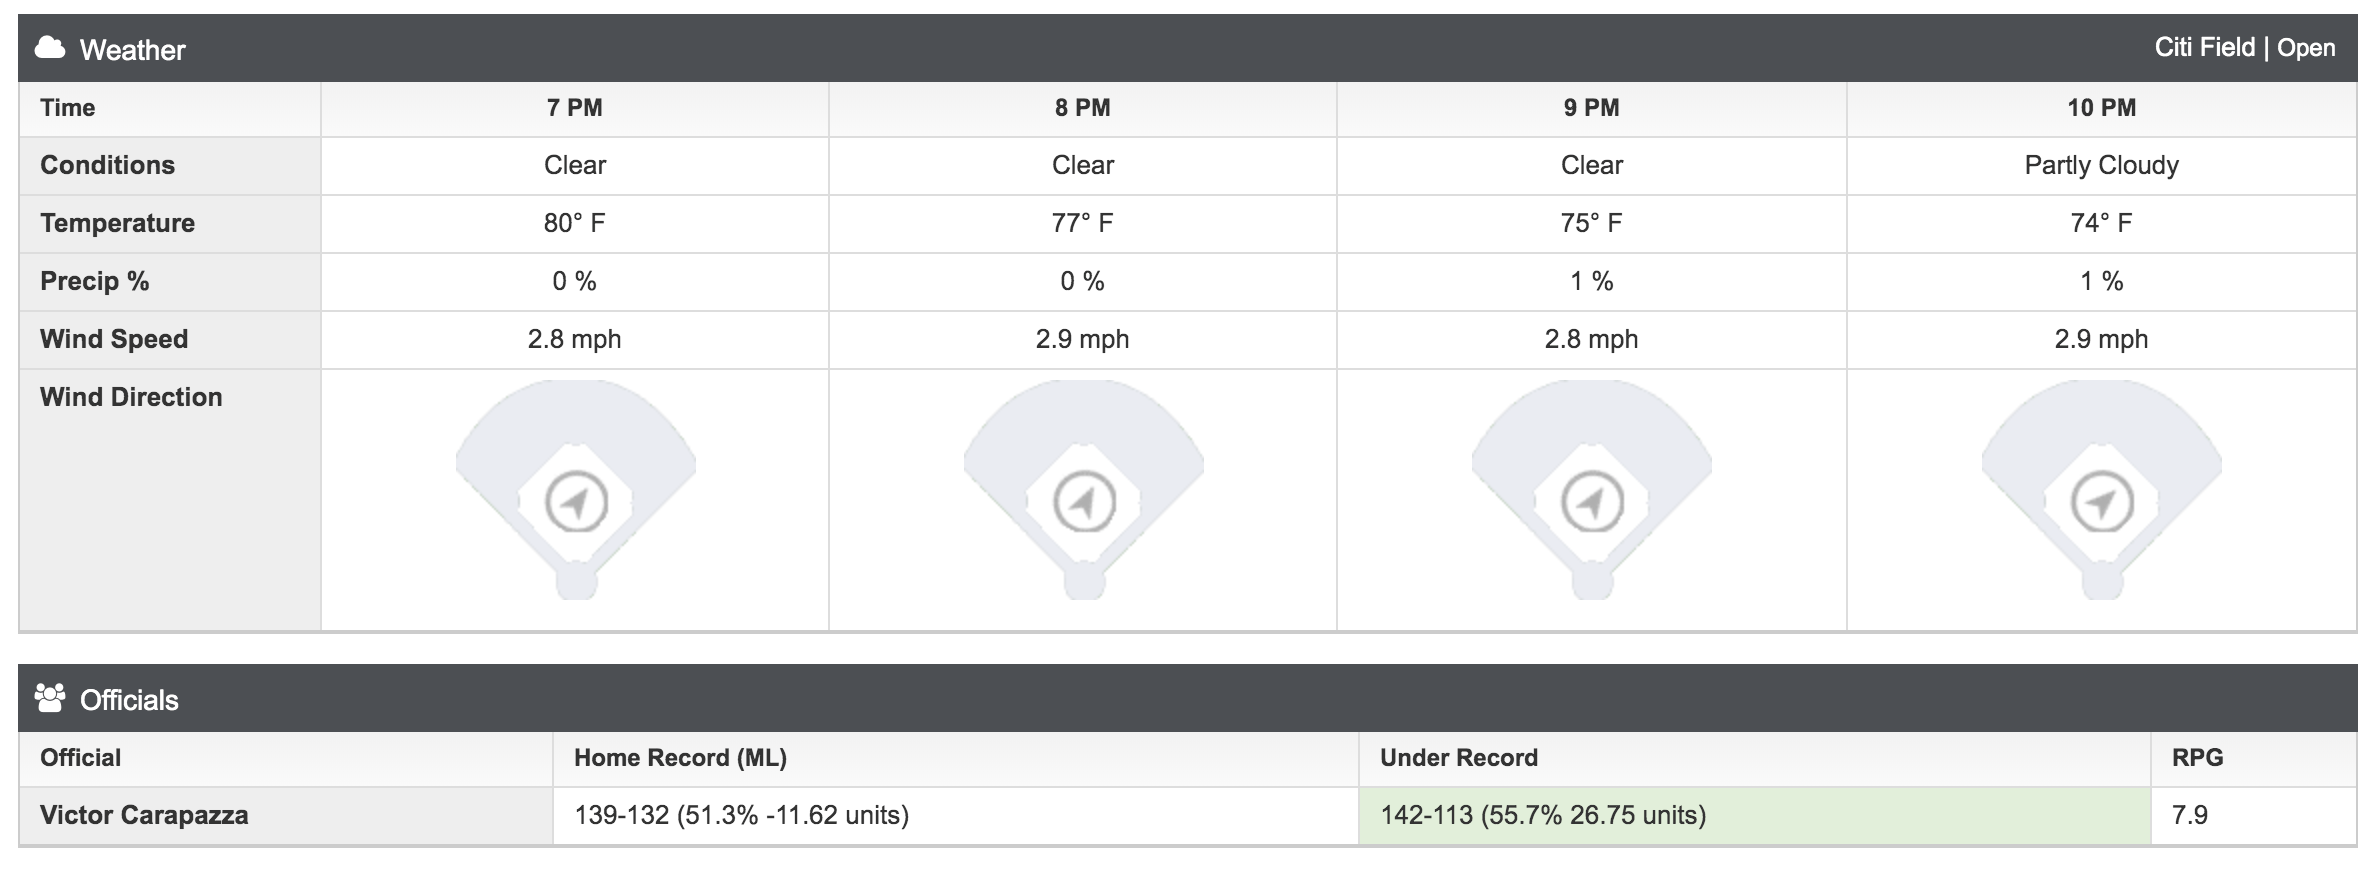
Task: Click the Partly Cloudy conditions cell
Action: tap(2102, 166)
